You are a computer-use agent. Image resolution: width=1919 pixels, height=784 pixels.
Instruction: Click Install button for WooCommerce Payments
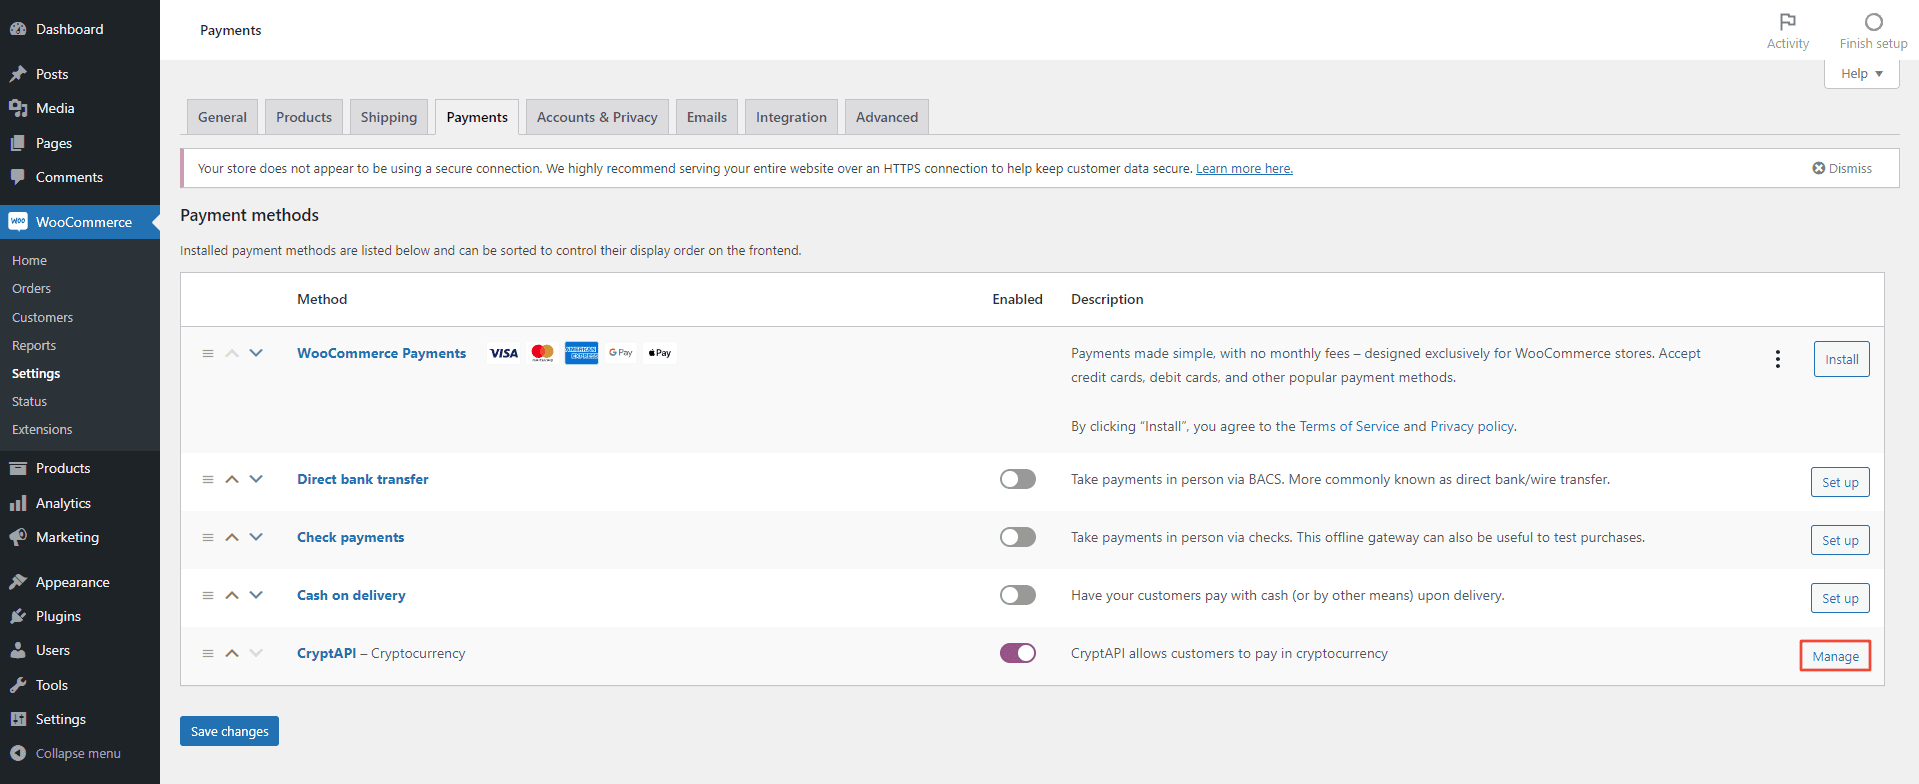click(1841, 359)
